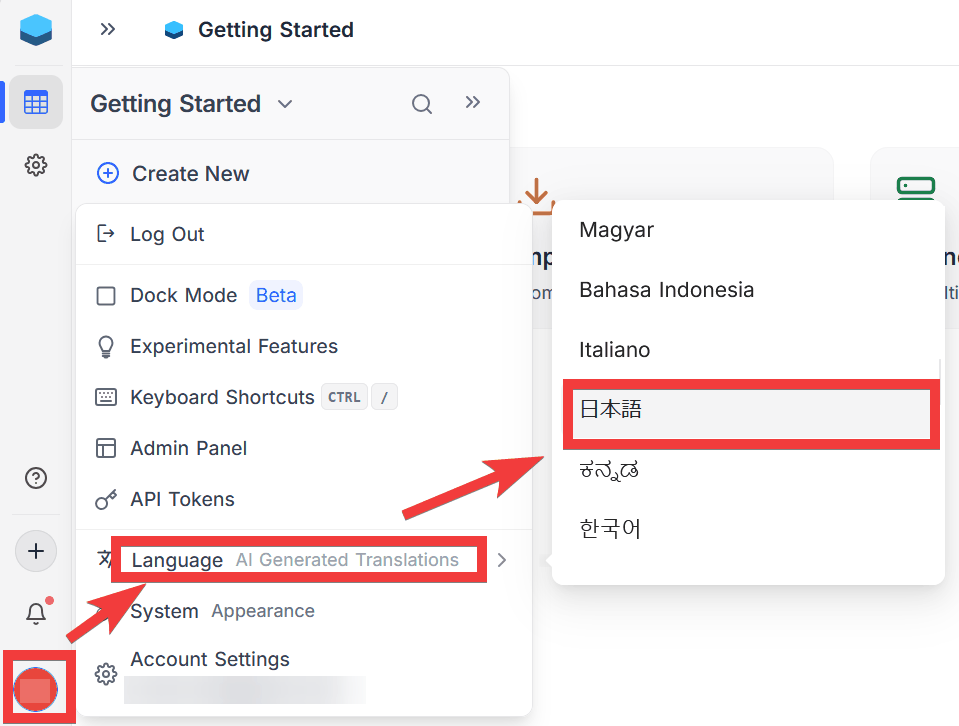Open notifications bell icon

pos(36,613)
